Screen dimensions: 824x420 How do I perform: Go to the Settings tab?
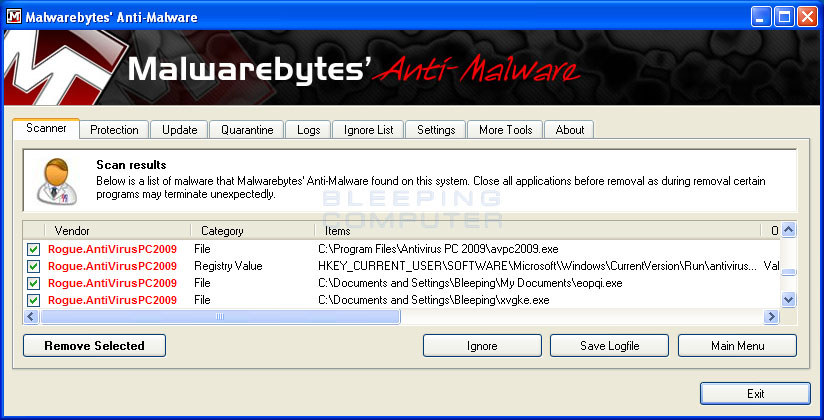click(x=436, y=130)
